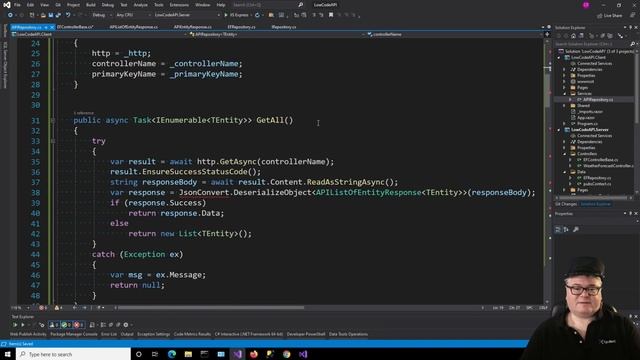Open the controllerName member navigation dropdown

coord(454,35)
